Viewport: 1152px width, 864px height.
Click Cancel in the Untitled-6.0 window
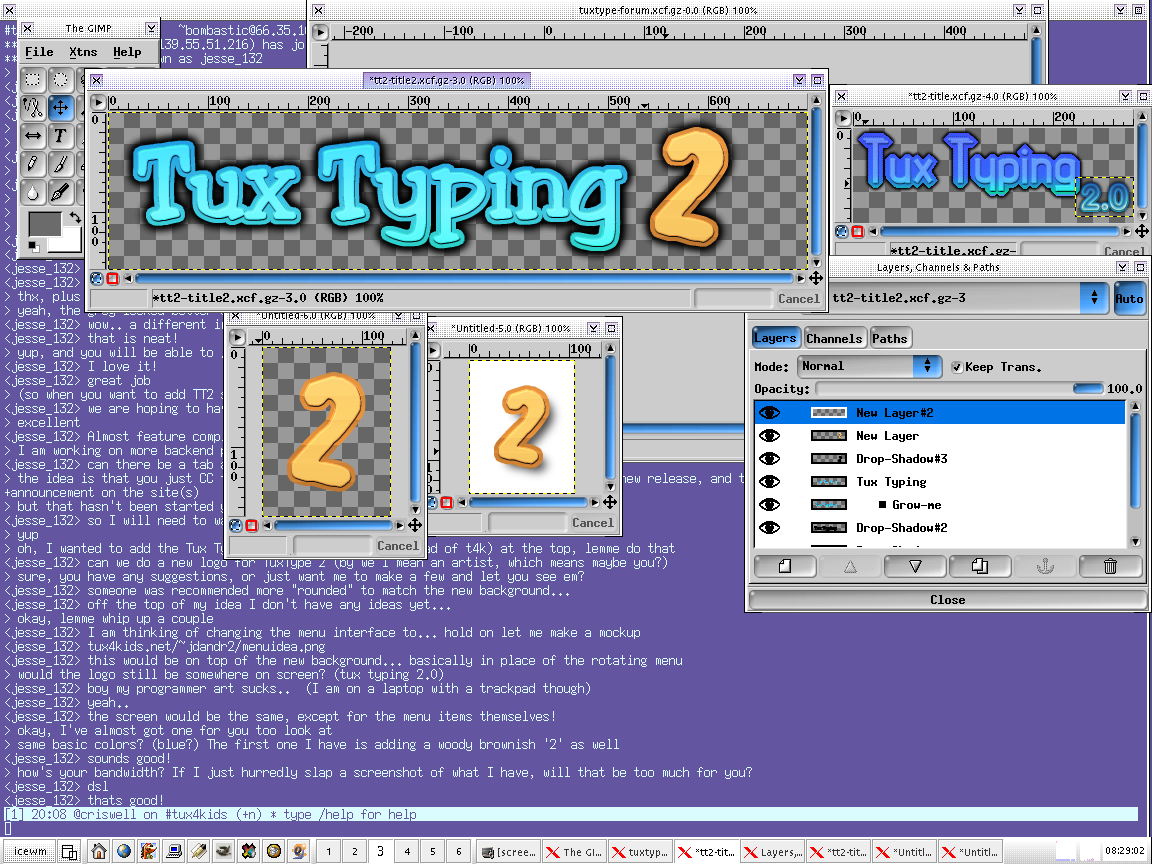pos(397,546)
